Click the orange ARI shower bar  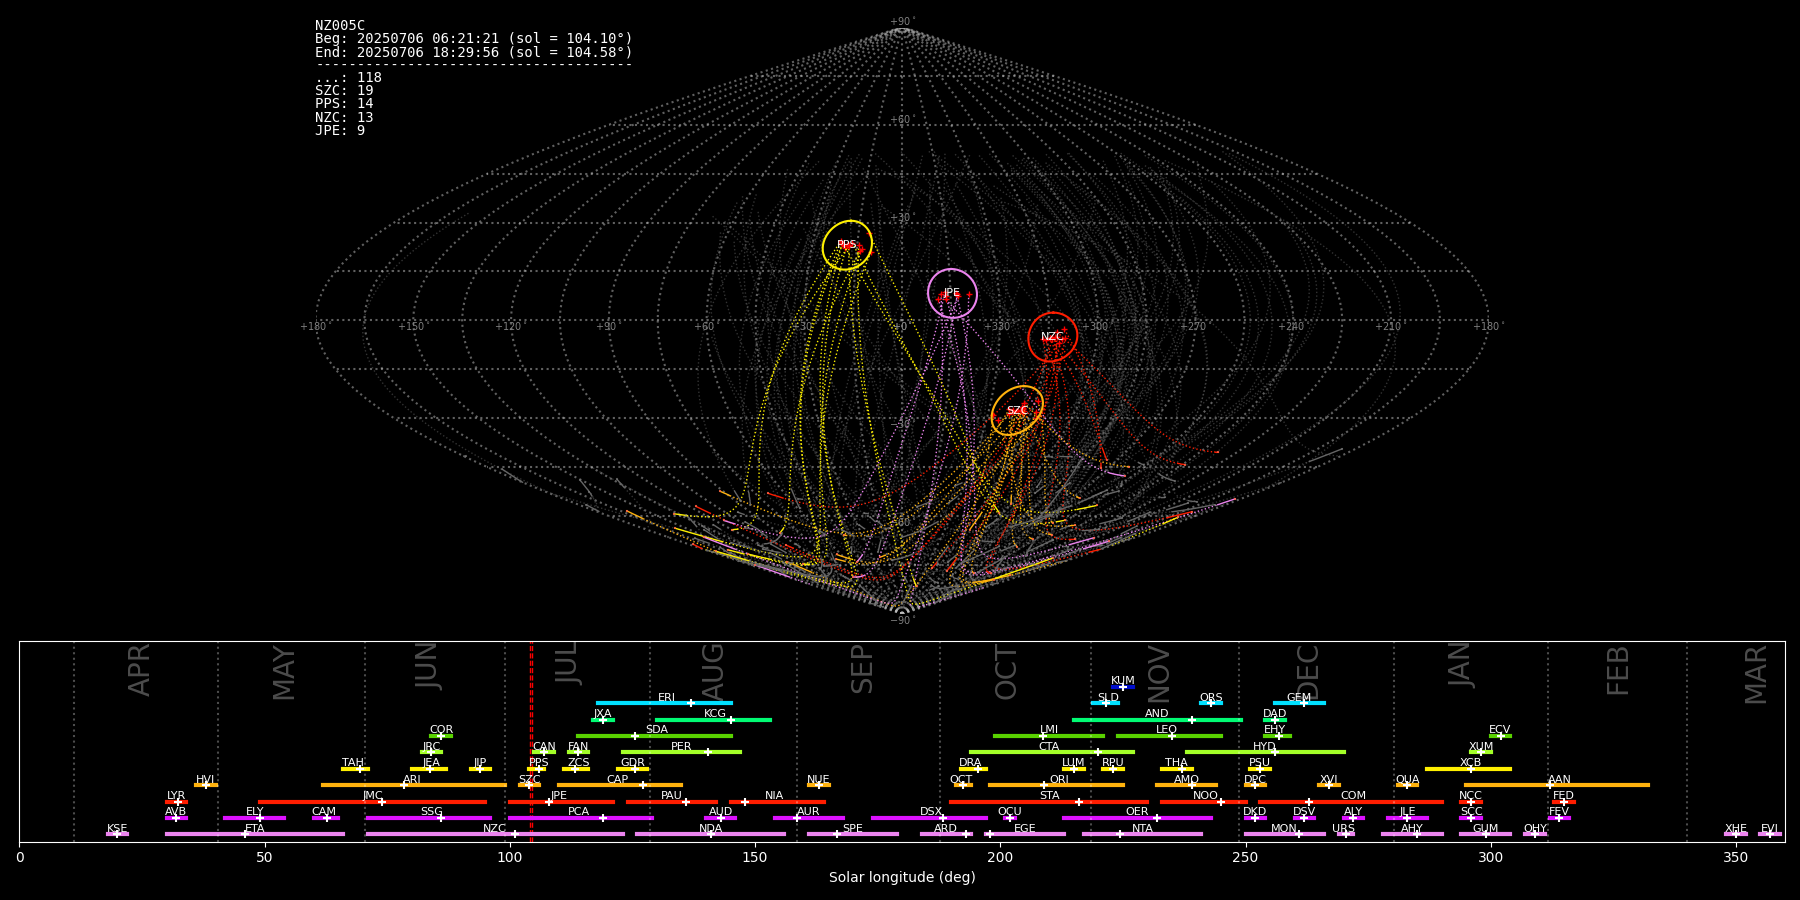click(414, 785)
